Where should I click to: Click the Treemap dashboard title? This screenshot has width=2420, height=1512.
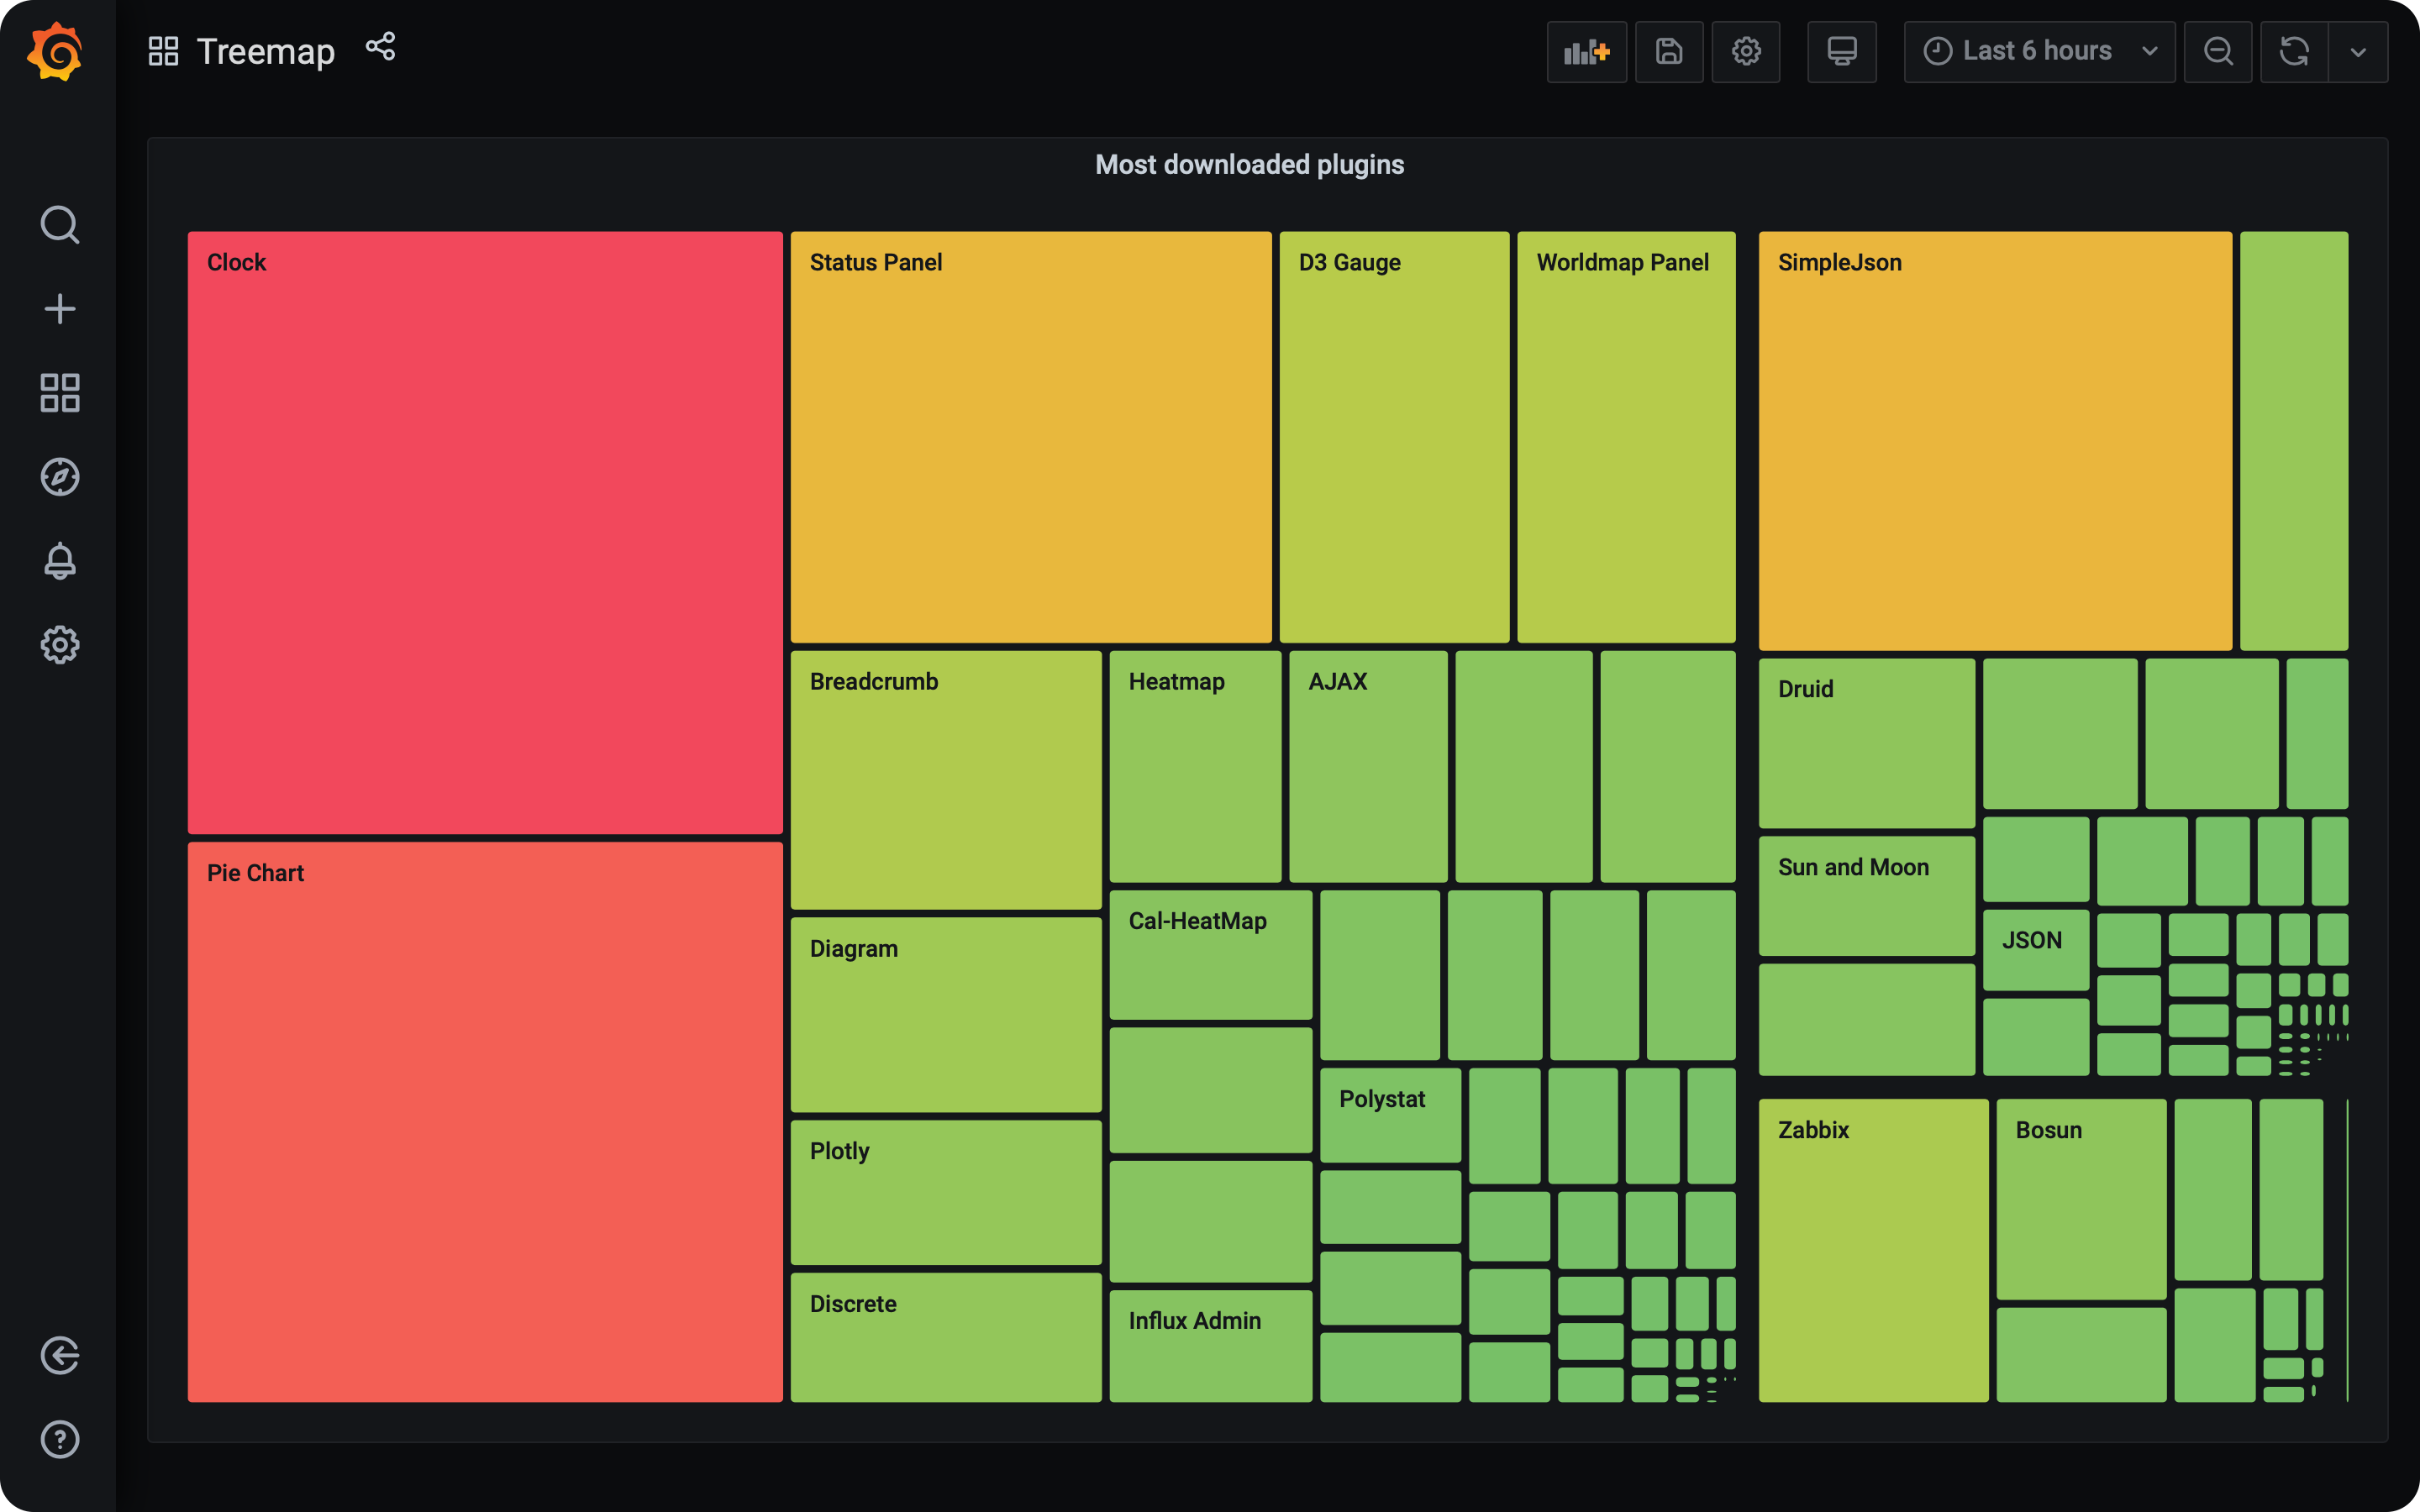tap(265, 51)
